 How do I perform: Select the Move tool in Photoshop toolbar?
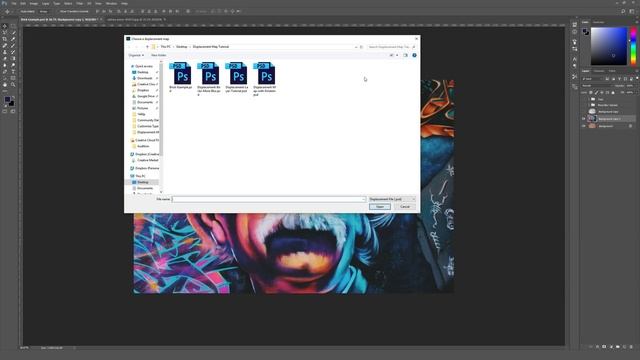(x=5, y=26)
